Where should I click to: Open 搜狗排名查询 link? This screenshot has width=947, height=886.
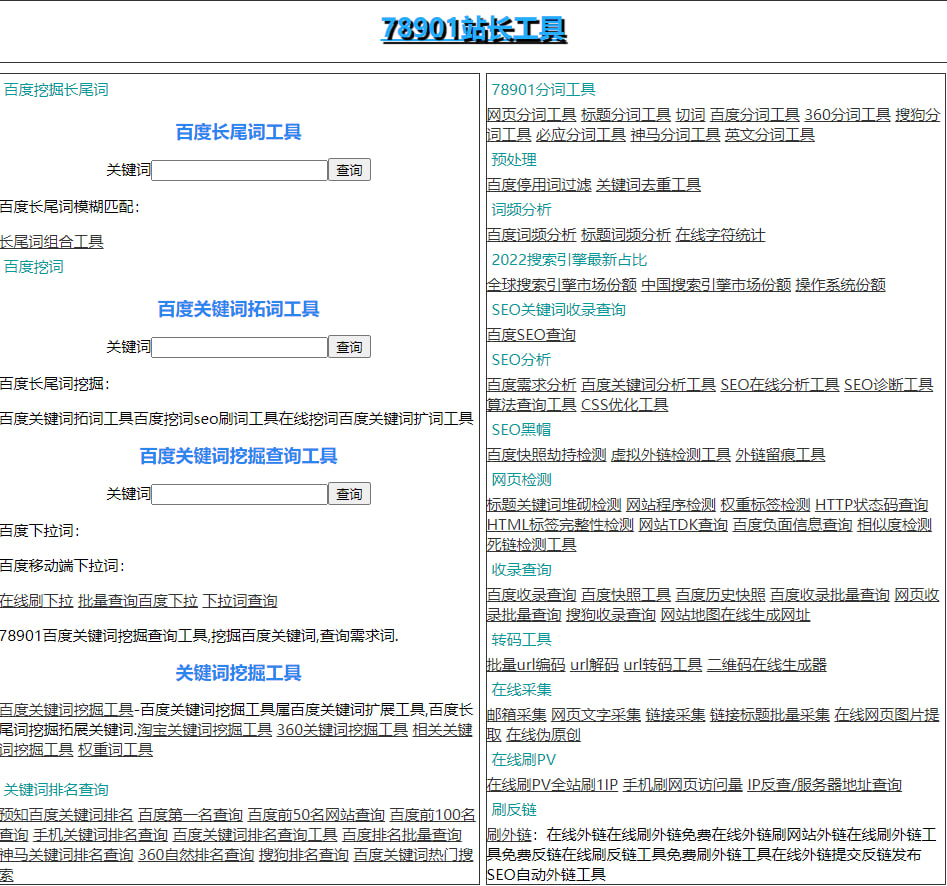pos(303,855)
